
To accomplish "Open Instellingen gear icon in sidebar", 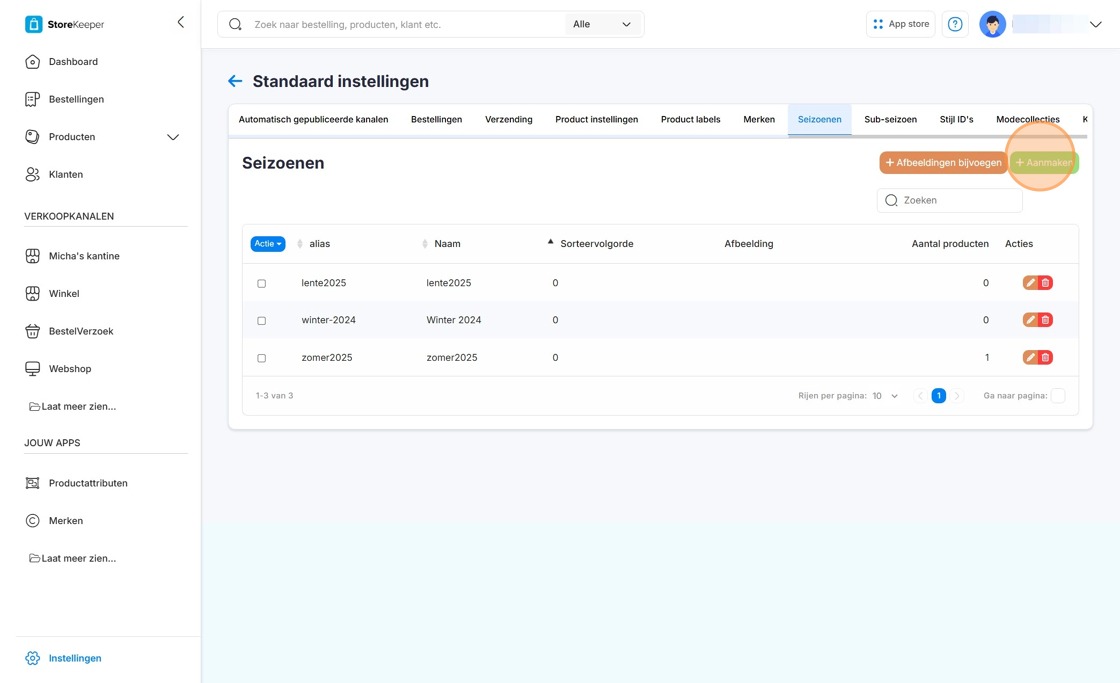I will [x=33, y=658].
